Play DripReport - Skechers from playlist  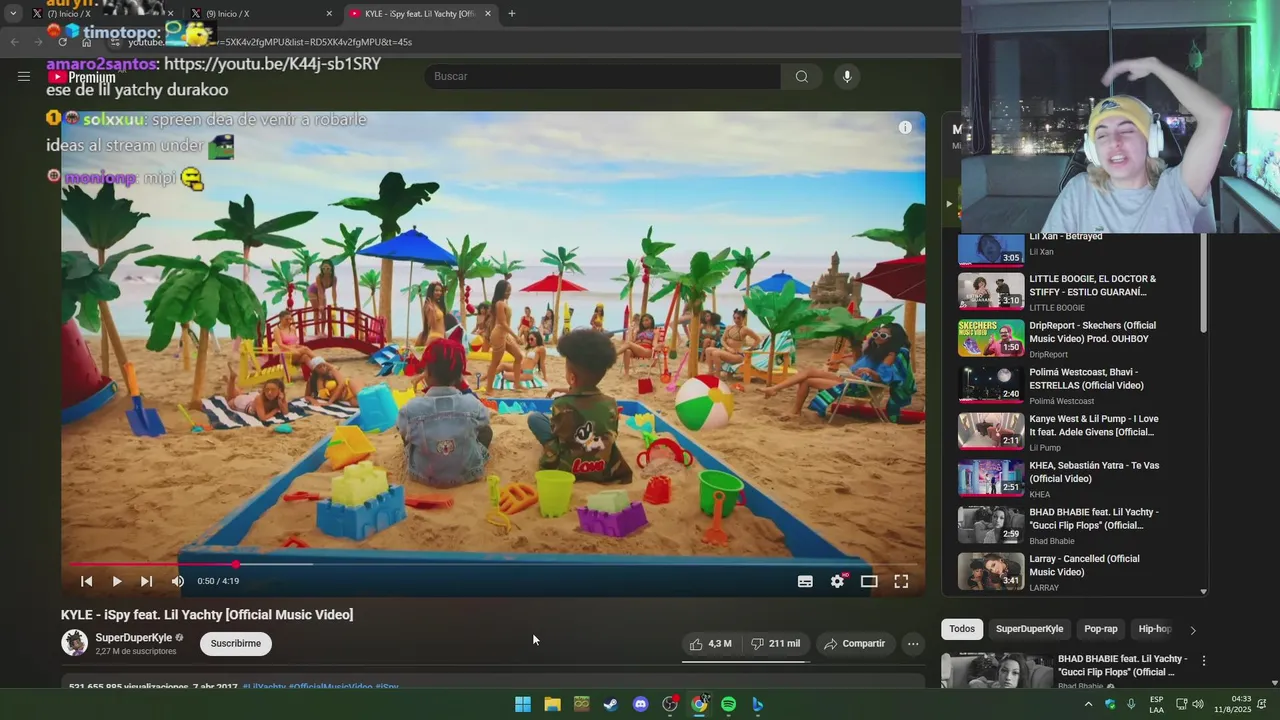pyautogui.click(x=1080, y=339)
